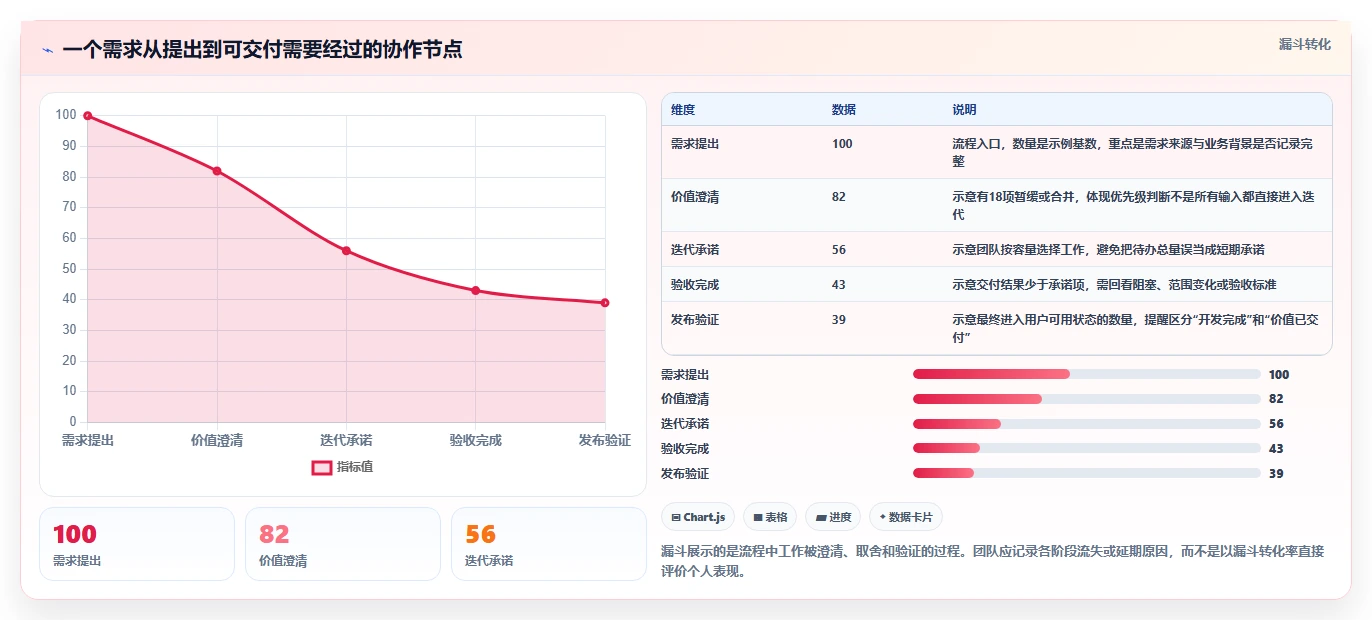The width and height of the screenshot is (1372, 620).
Task: Click the chart data point at 需求提出
Action: (88, 116)
